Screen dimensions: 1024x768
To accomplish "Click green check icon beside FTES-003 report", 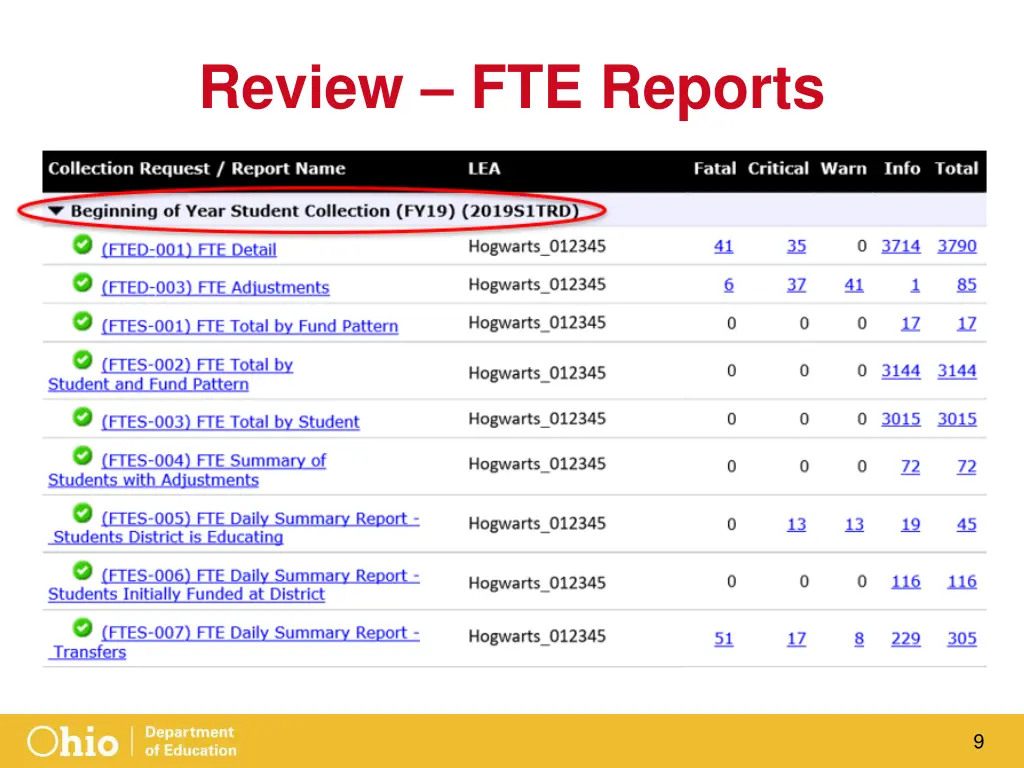I will pyautogui.click(x=82, y=417).
